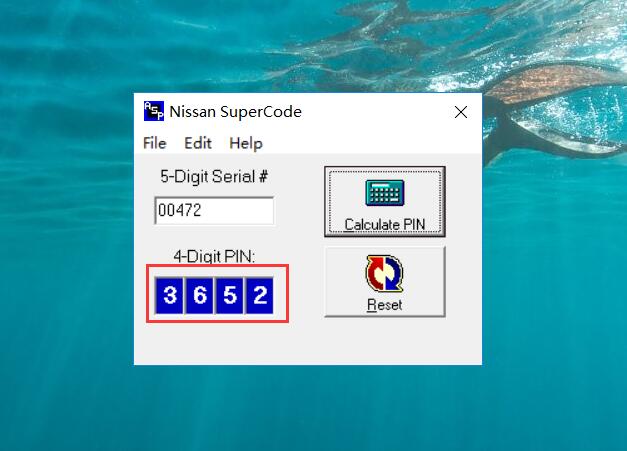Click the Calculate PIN button
The height and width of the screenshot is (451, 627).
click(x=385, y=202)
